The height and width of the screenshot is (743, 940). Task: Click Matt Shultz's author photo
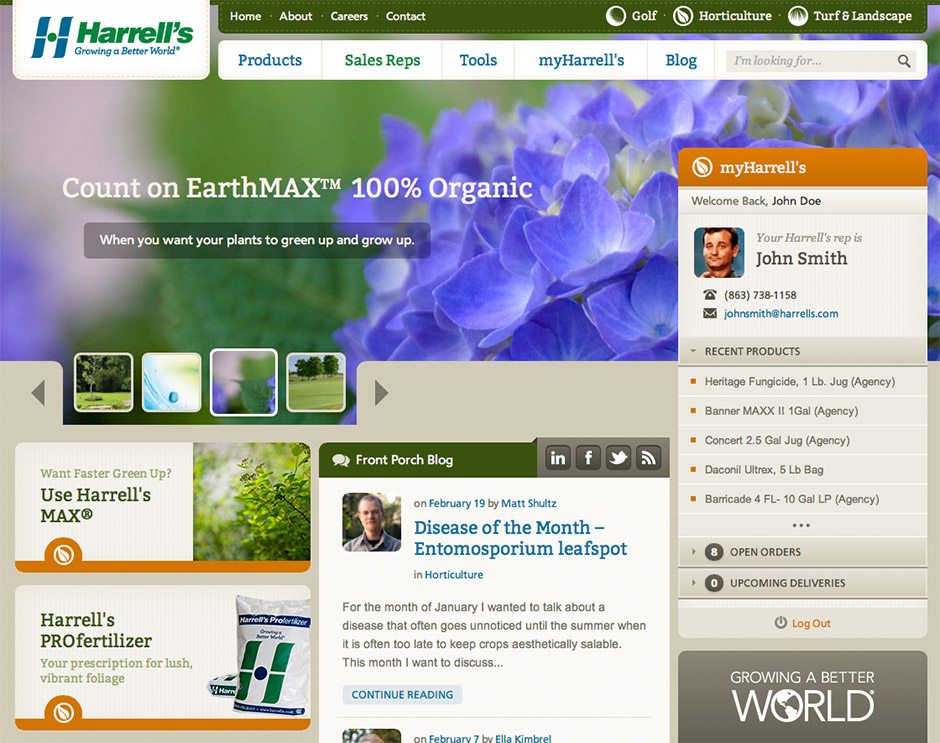(x=372, y=522)
